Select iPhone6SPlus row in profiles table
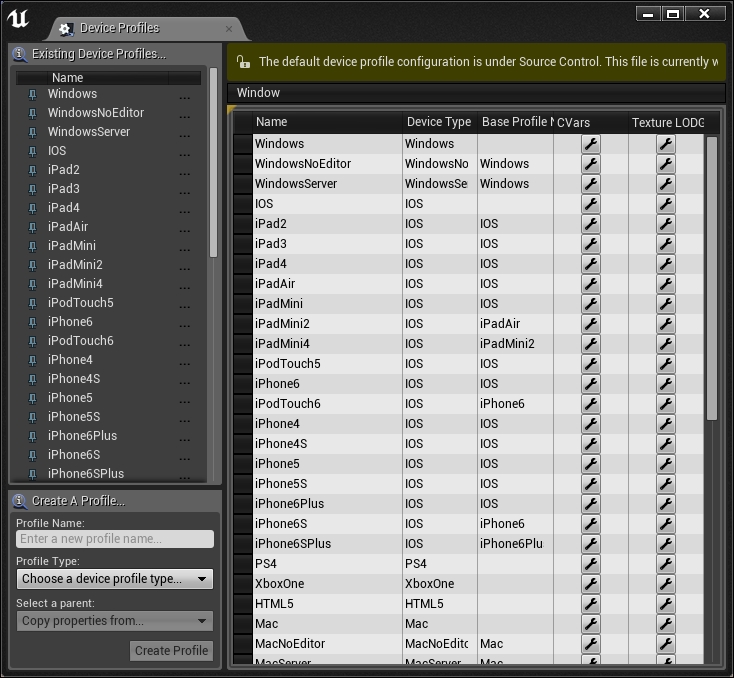The image size is (734, 678). (468, 544)
